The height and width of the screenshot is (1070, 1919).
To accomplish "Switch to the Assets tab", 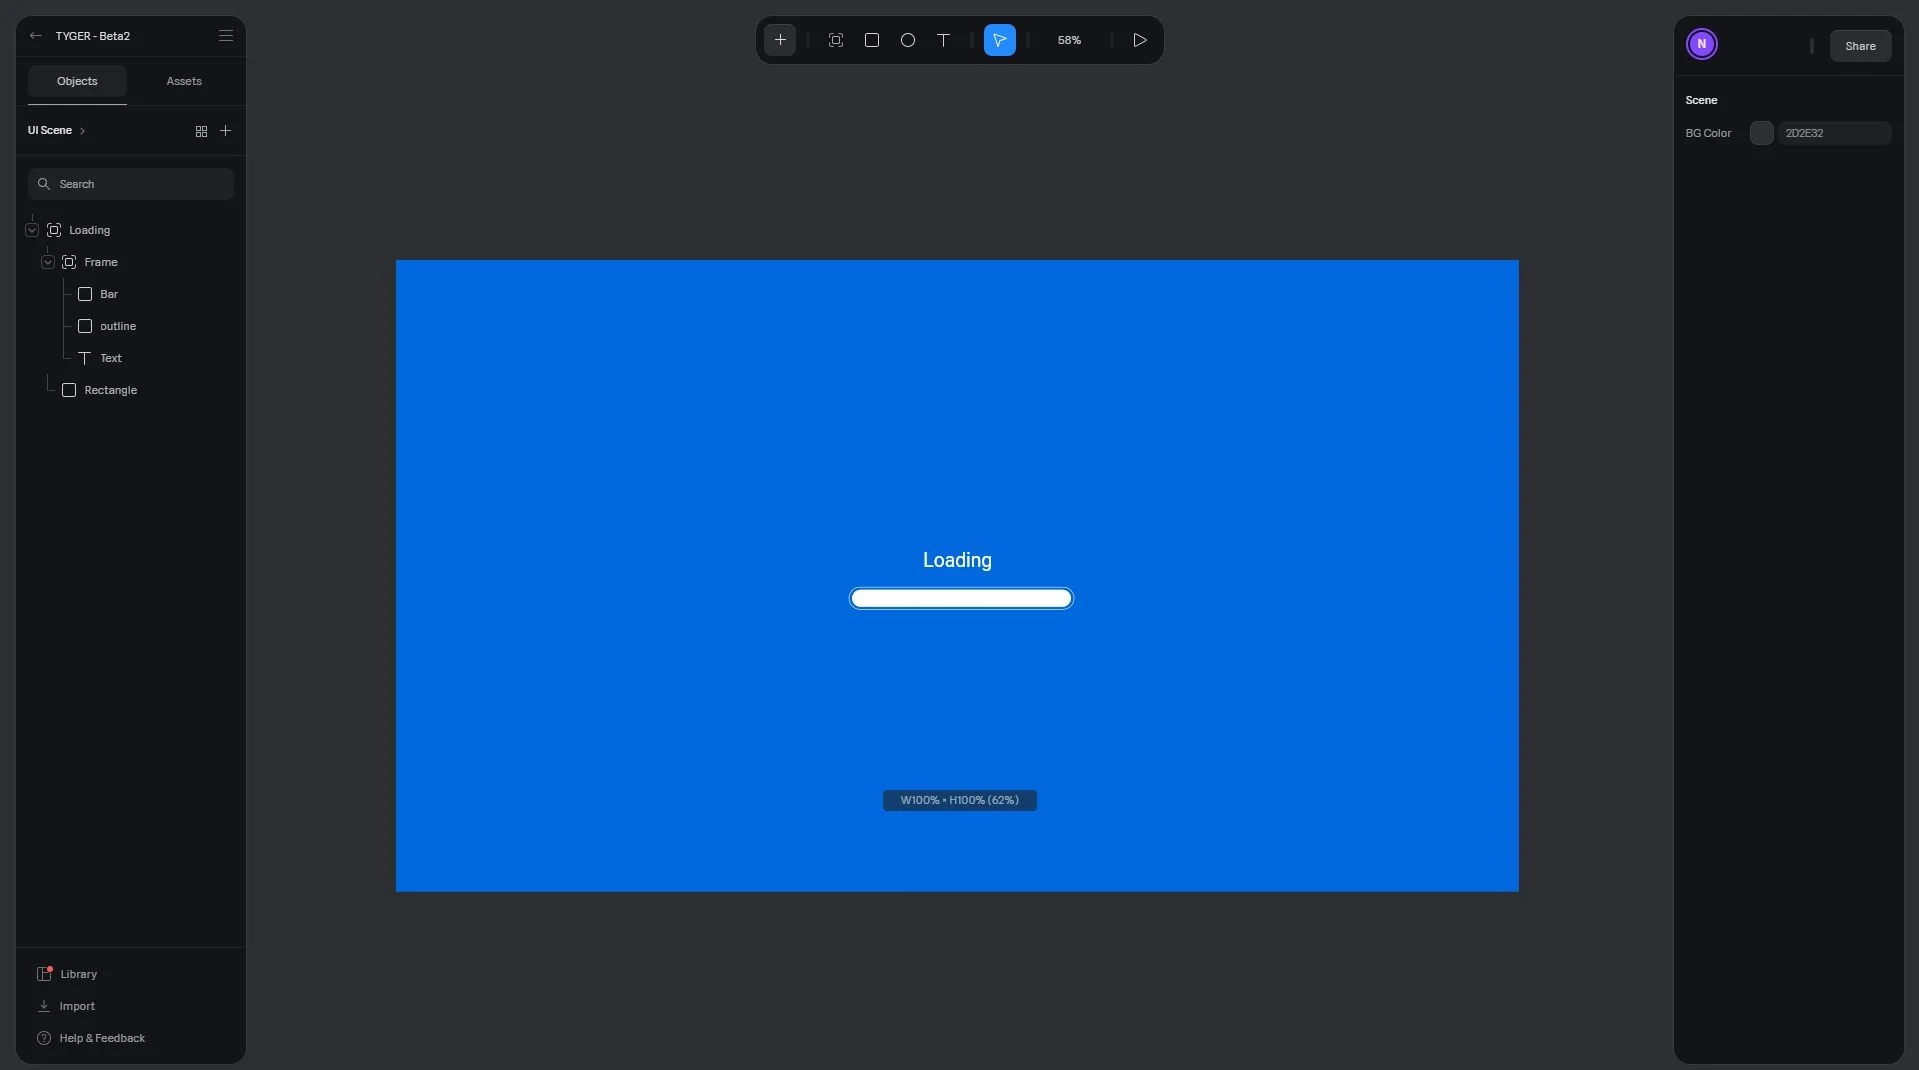I will coord(184,81).
